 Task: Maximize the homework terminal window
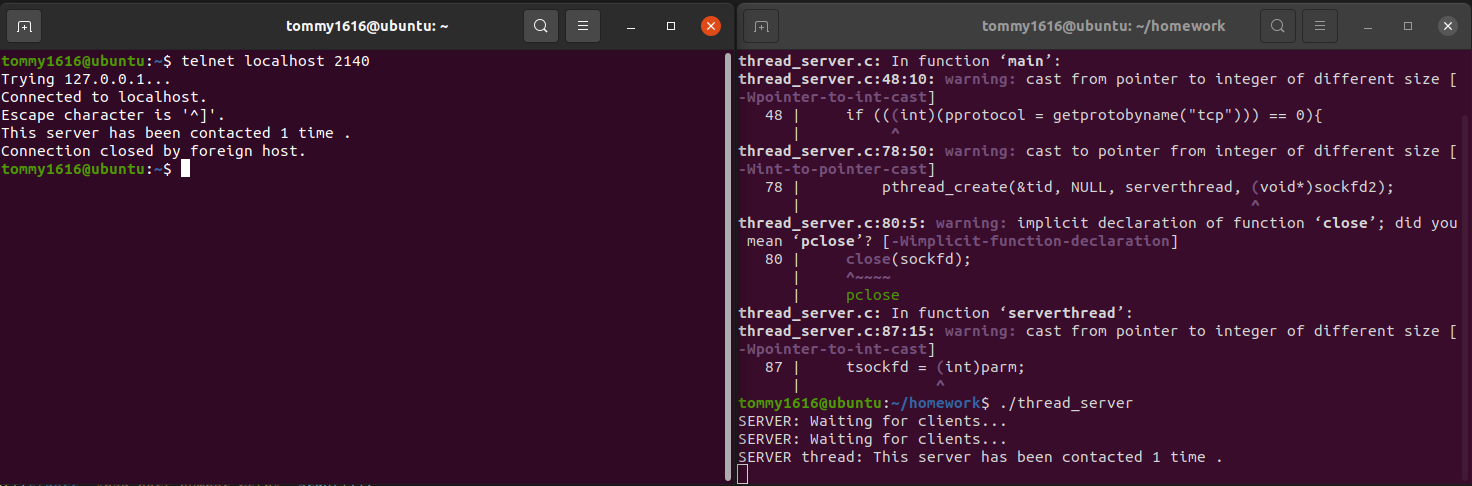click(x=1407, y=26)
